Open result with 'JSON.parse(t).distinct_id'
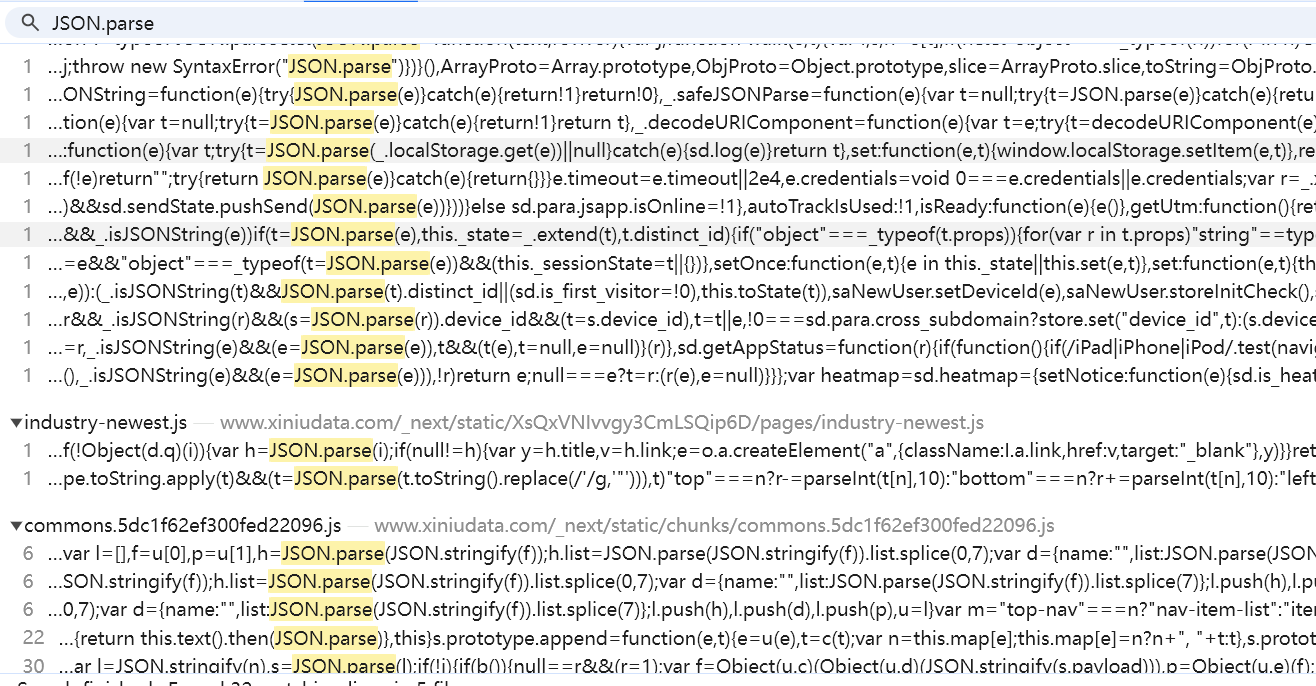The width and height of the screenshot is (1316, 686). [x=658, y=291]
